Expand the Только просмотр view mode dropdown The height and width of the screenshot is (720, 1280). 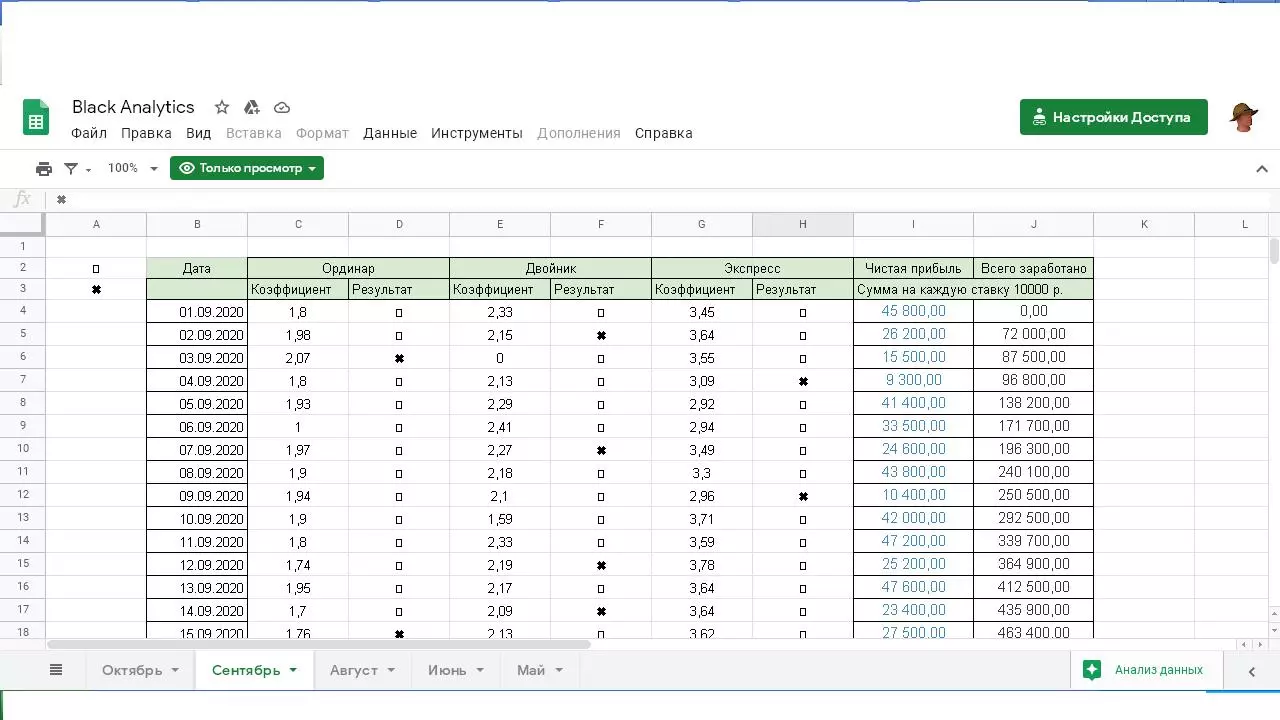(x=247, y=168)
